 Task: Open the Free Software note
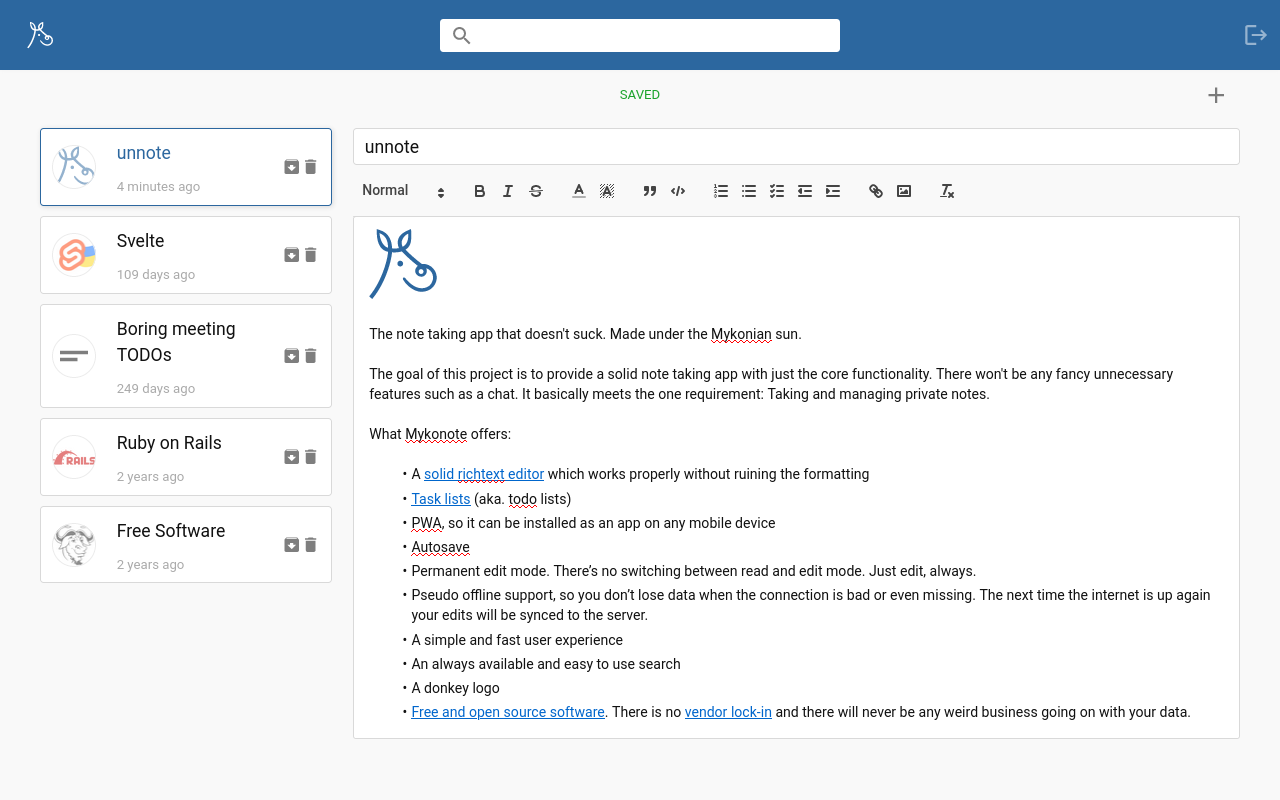coord(171,531)
